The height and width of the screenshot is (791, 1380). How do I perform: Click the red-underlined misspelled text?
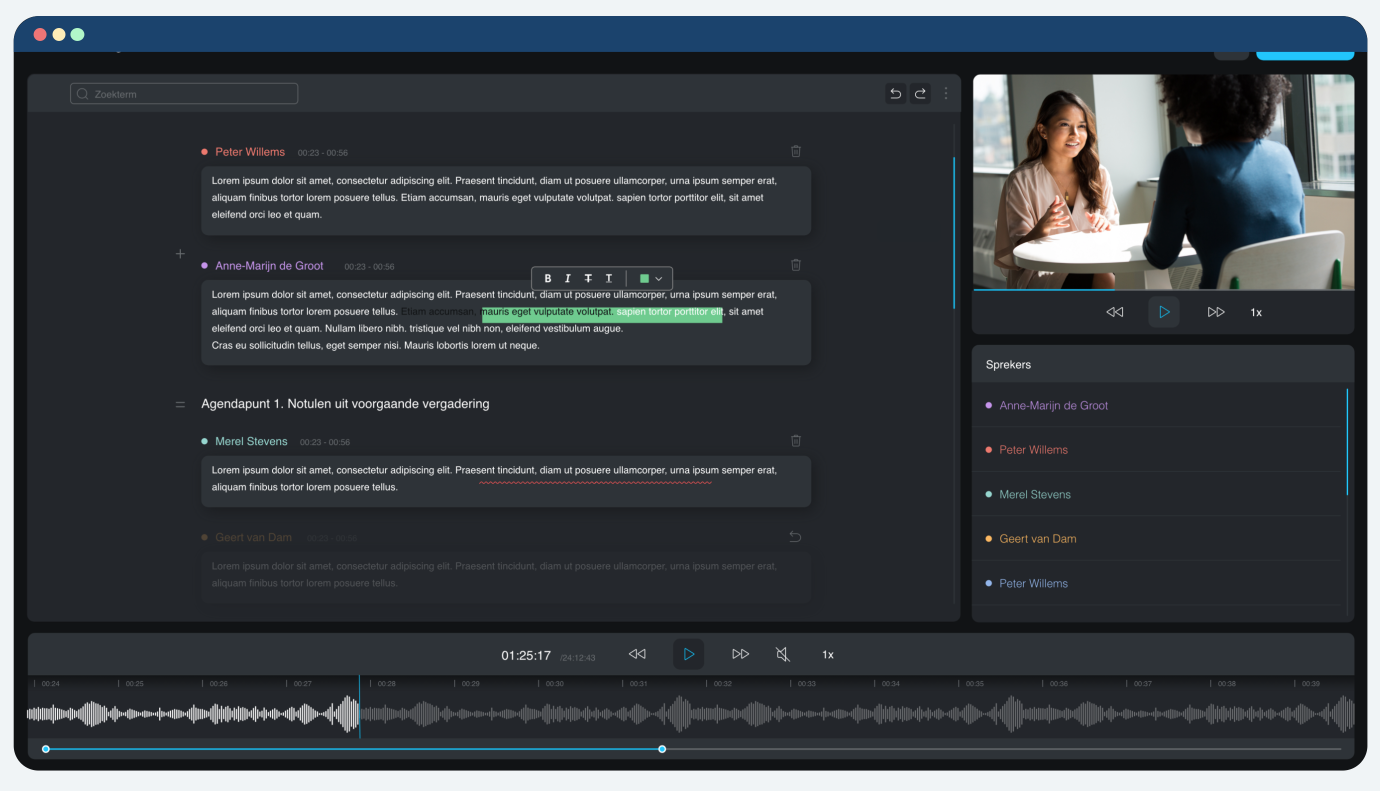point(595,472)
